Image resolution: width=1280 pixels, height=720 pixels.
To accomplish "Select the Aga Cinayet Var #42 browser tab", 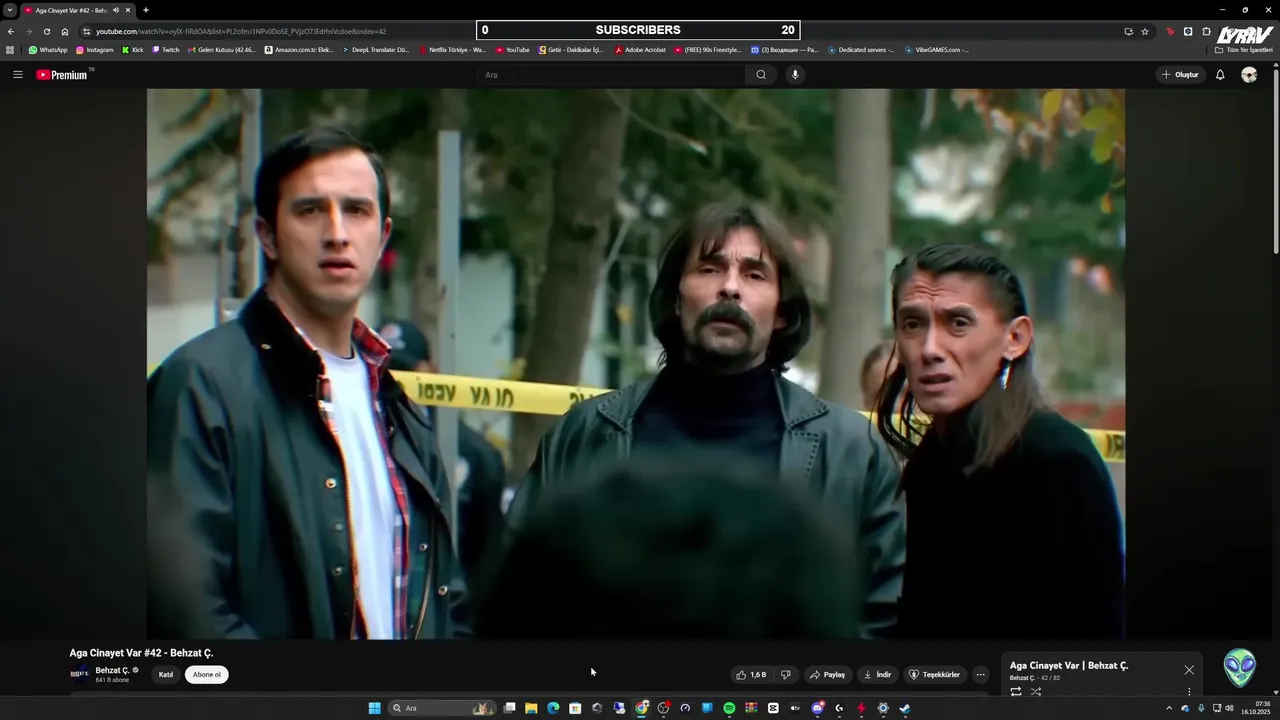I will (78, 10).
